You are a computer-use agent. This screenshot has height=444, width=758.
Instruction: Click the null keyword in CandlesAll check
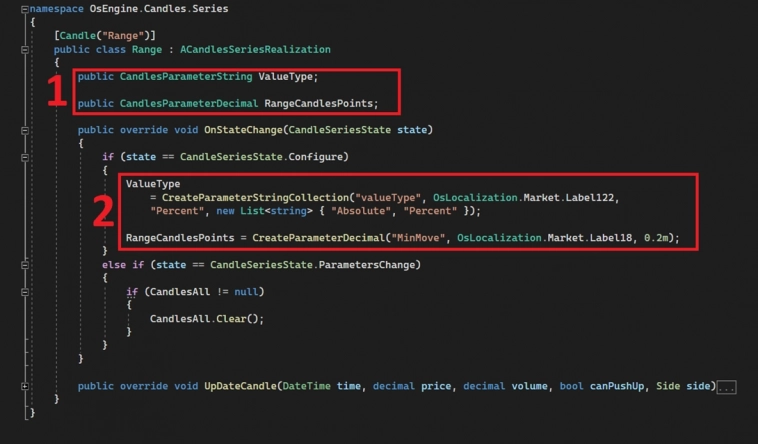click(246, 292)
